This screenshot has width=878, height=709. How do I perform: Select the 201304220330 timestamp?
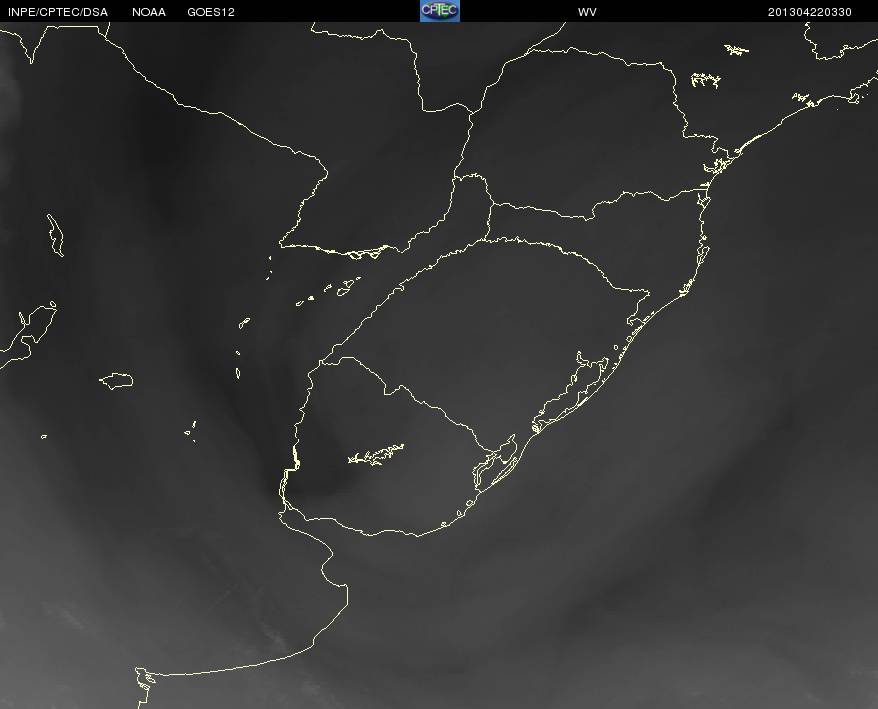click(810, 12)
